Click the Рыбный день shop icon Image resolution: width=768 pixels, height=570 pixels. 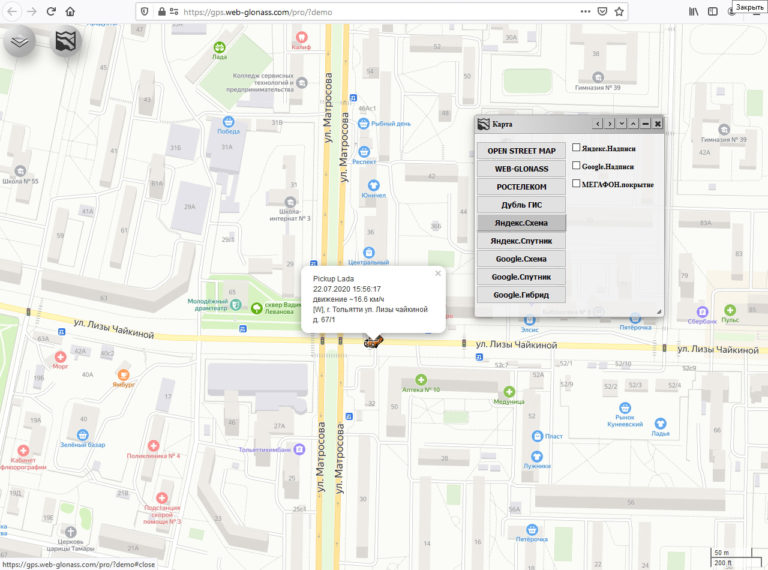click(363, 123)
